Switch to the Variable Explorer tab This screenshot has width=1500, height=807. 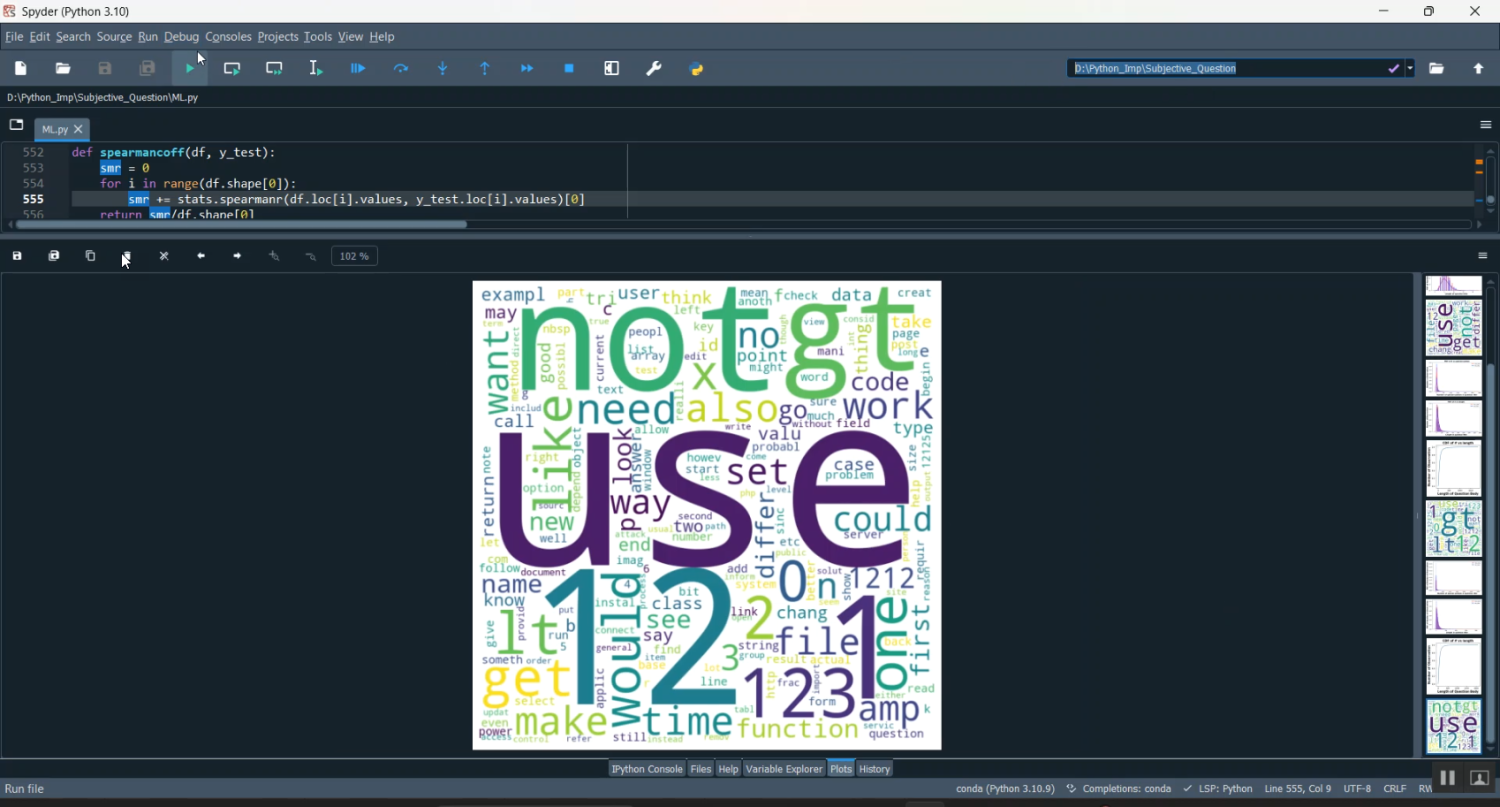point(784,768)
